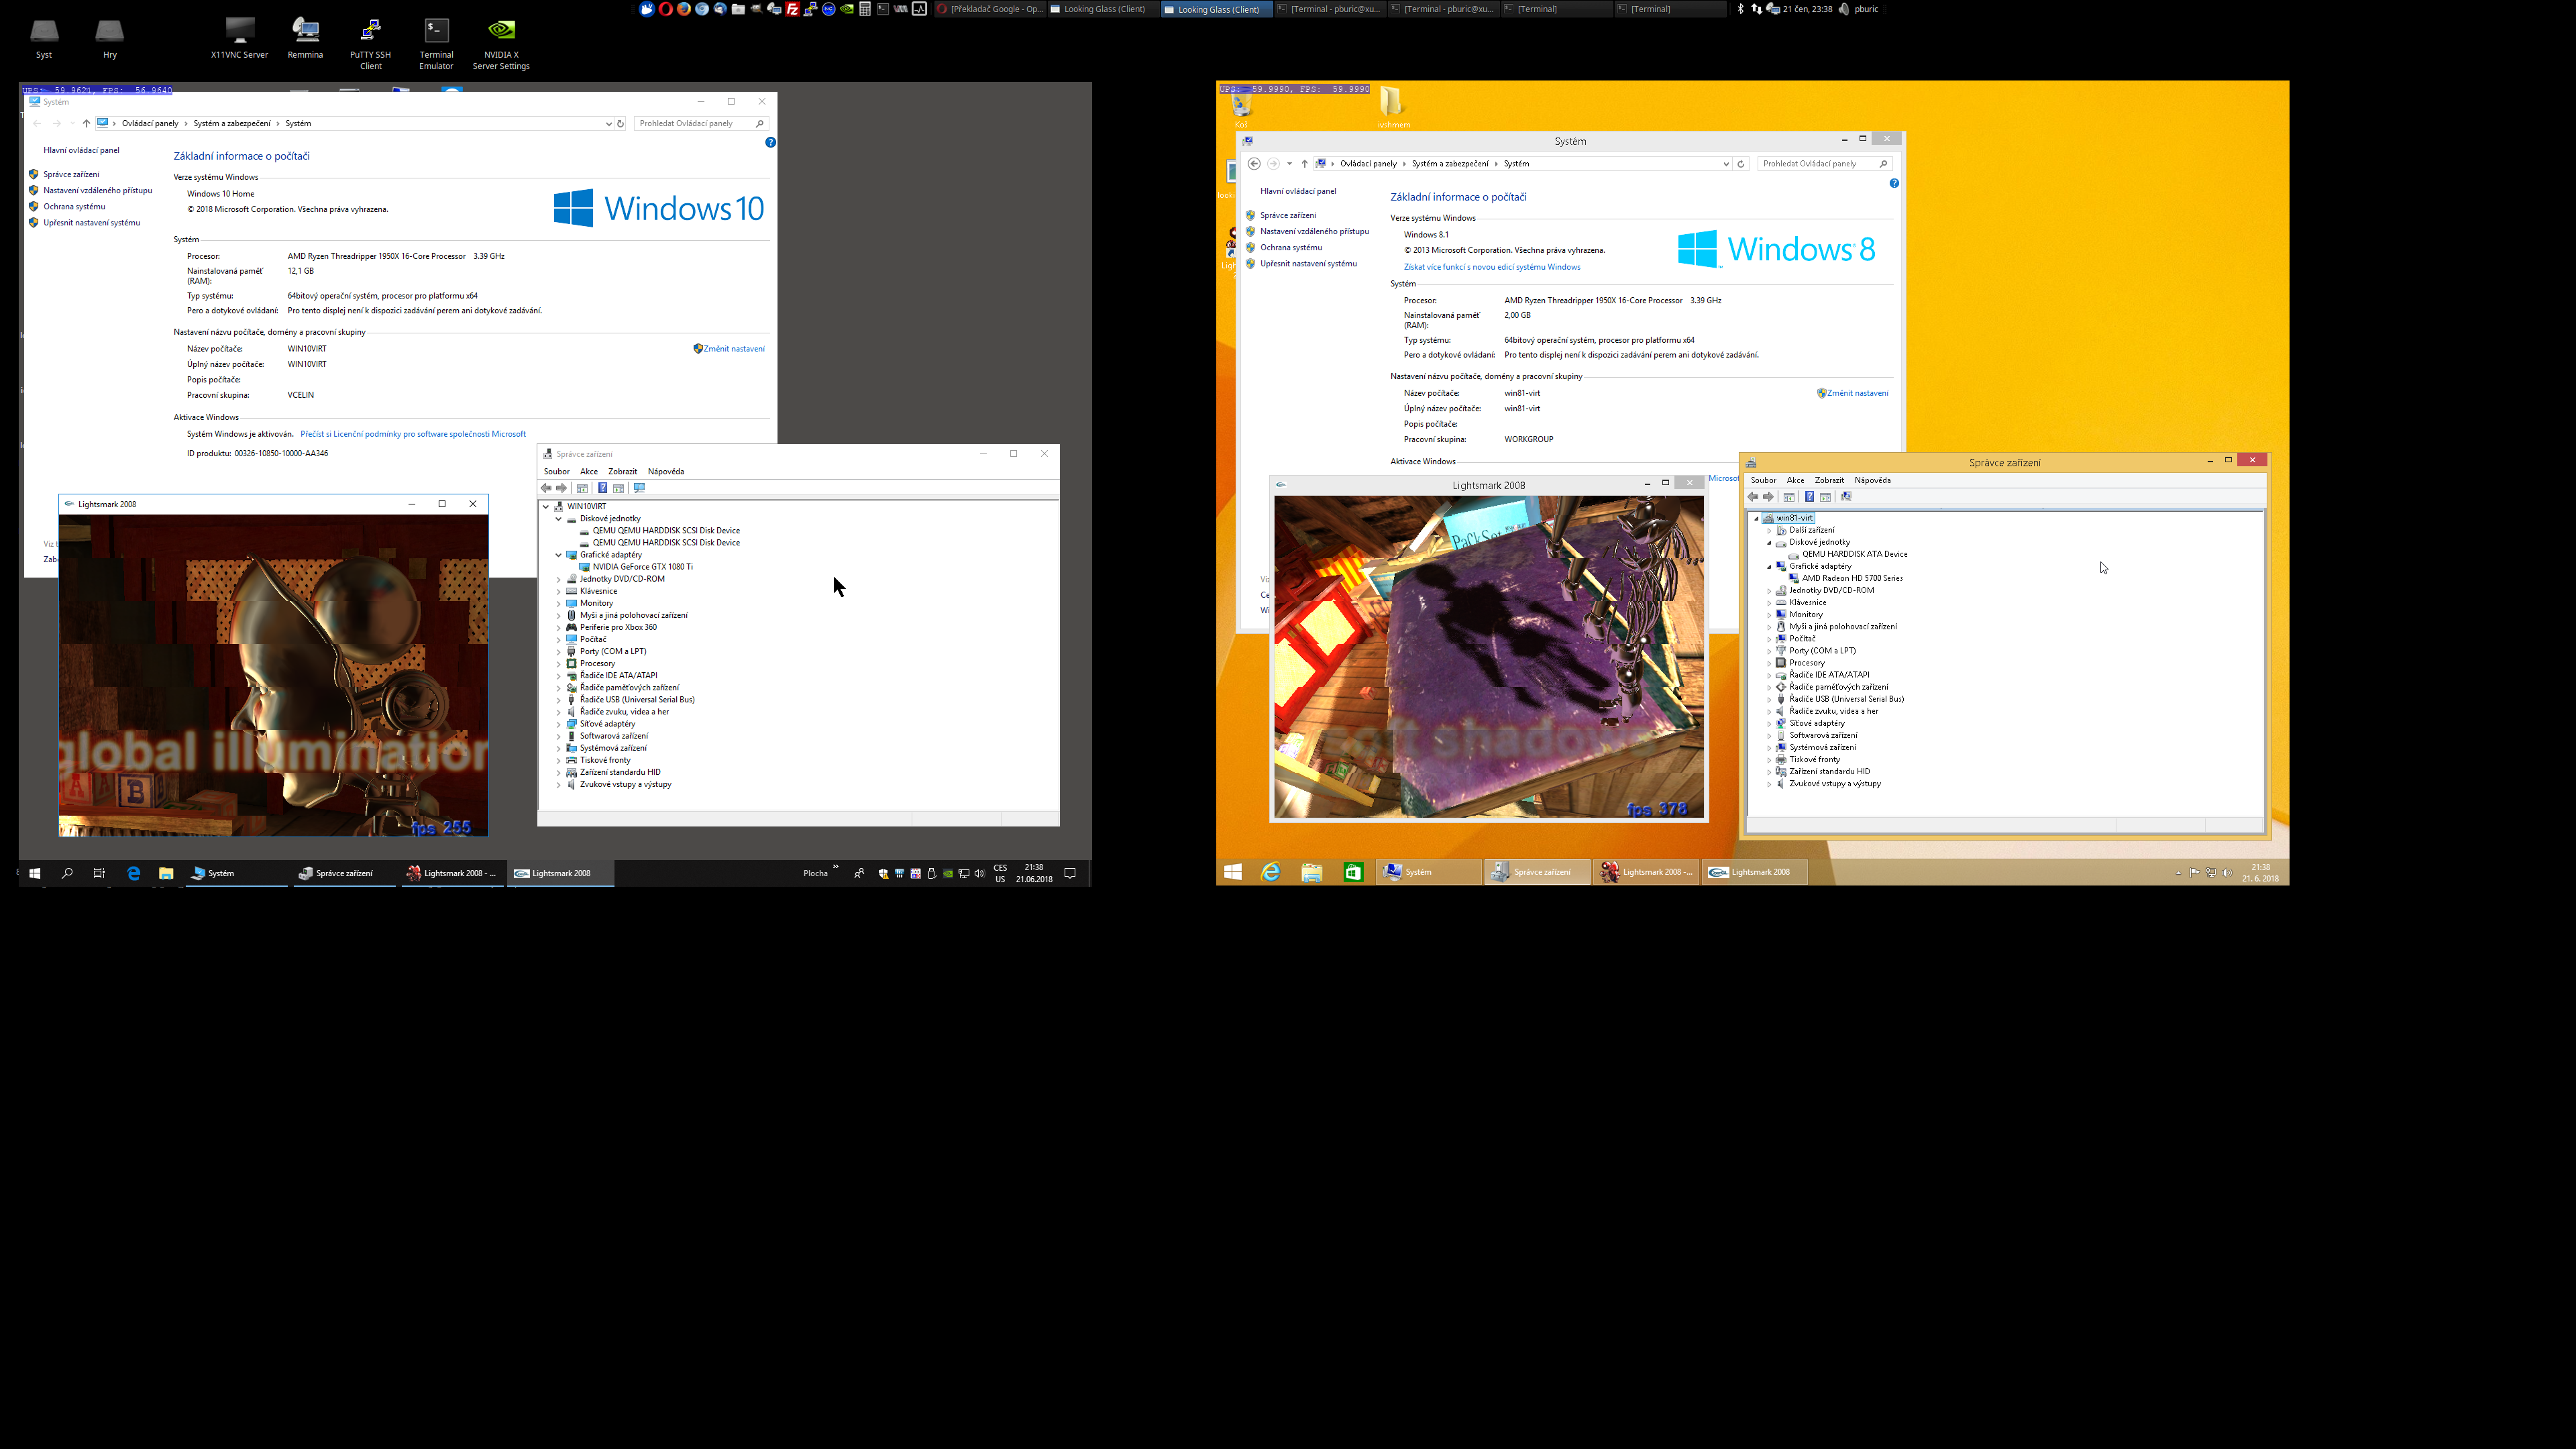Open Microsoft license terms link in Windows 10
The image size is (2576, 1449).
(x=413, y=434)
